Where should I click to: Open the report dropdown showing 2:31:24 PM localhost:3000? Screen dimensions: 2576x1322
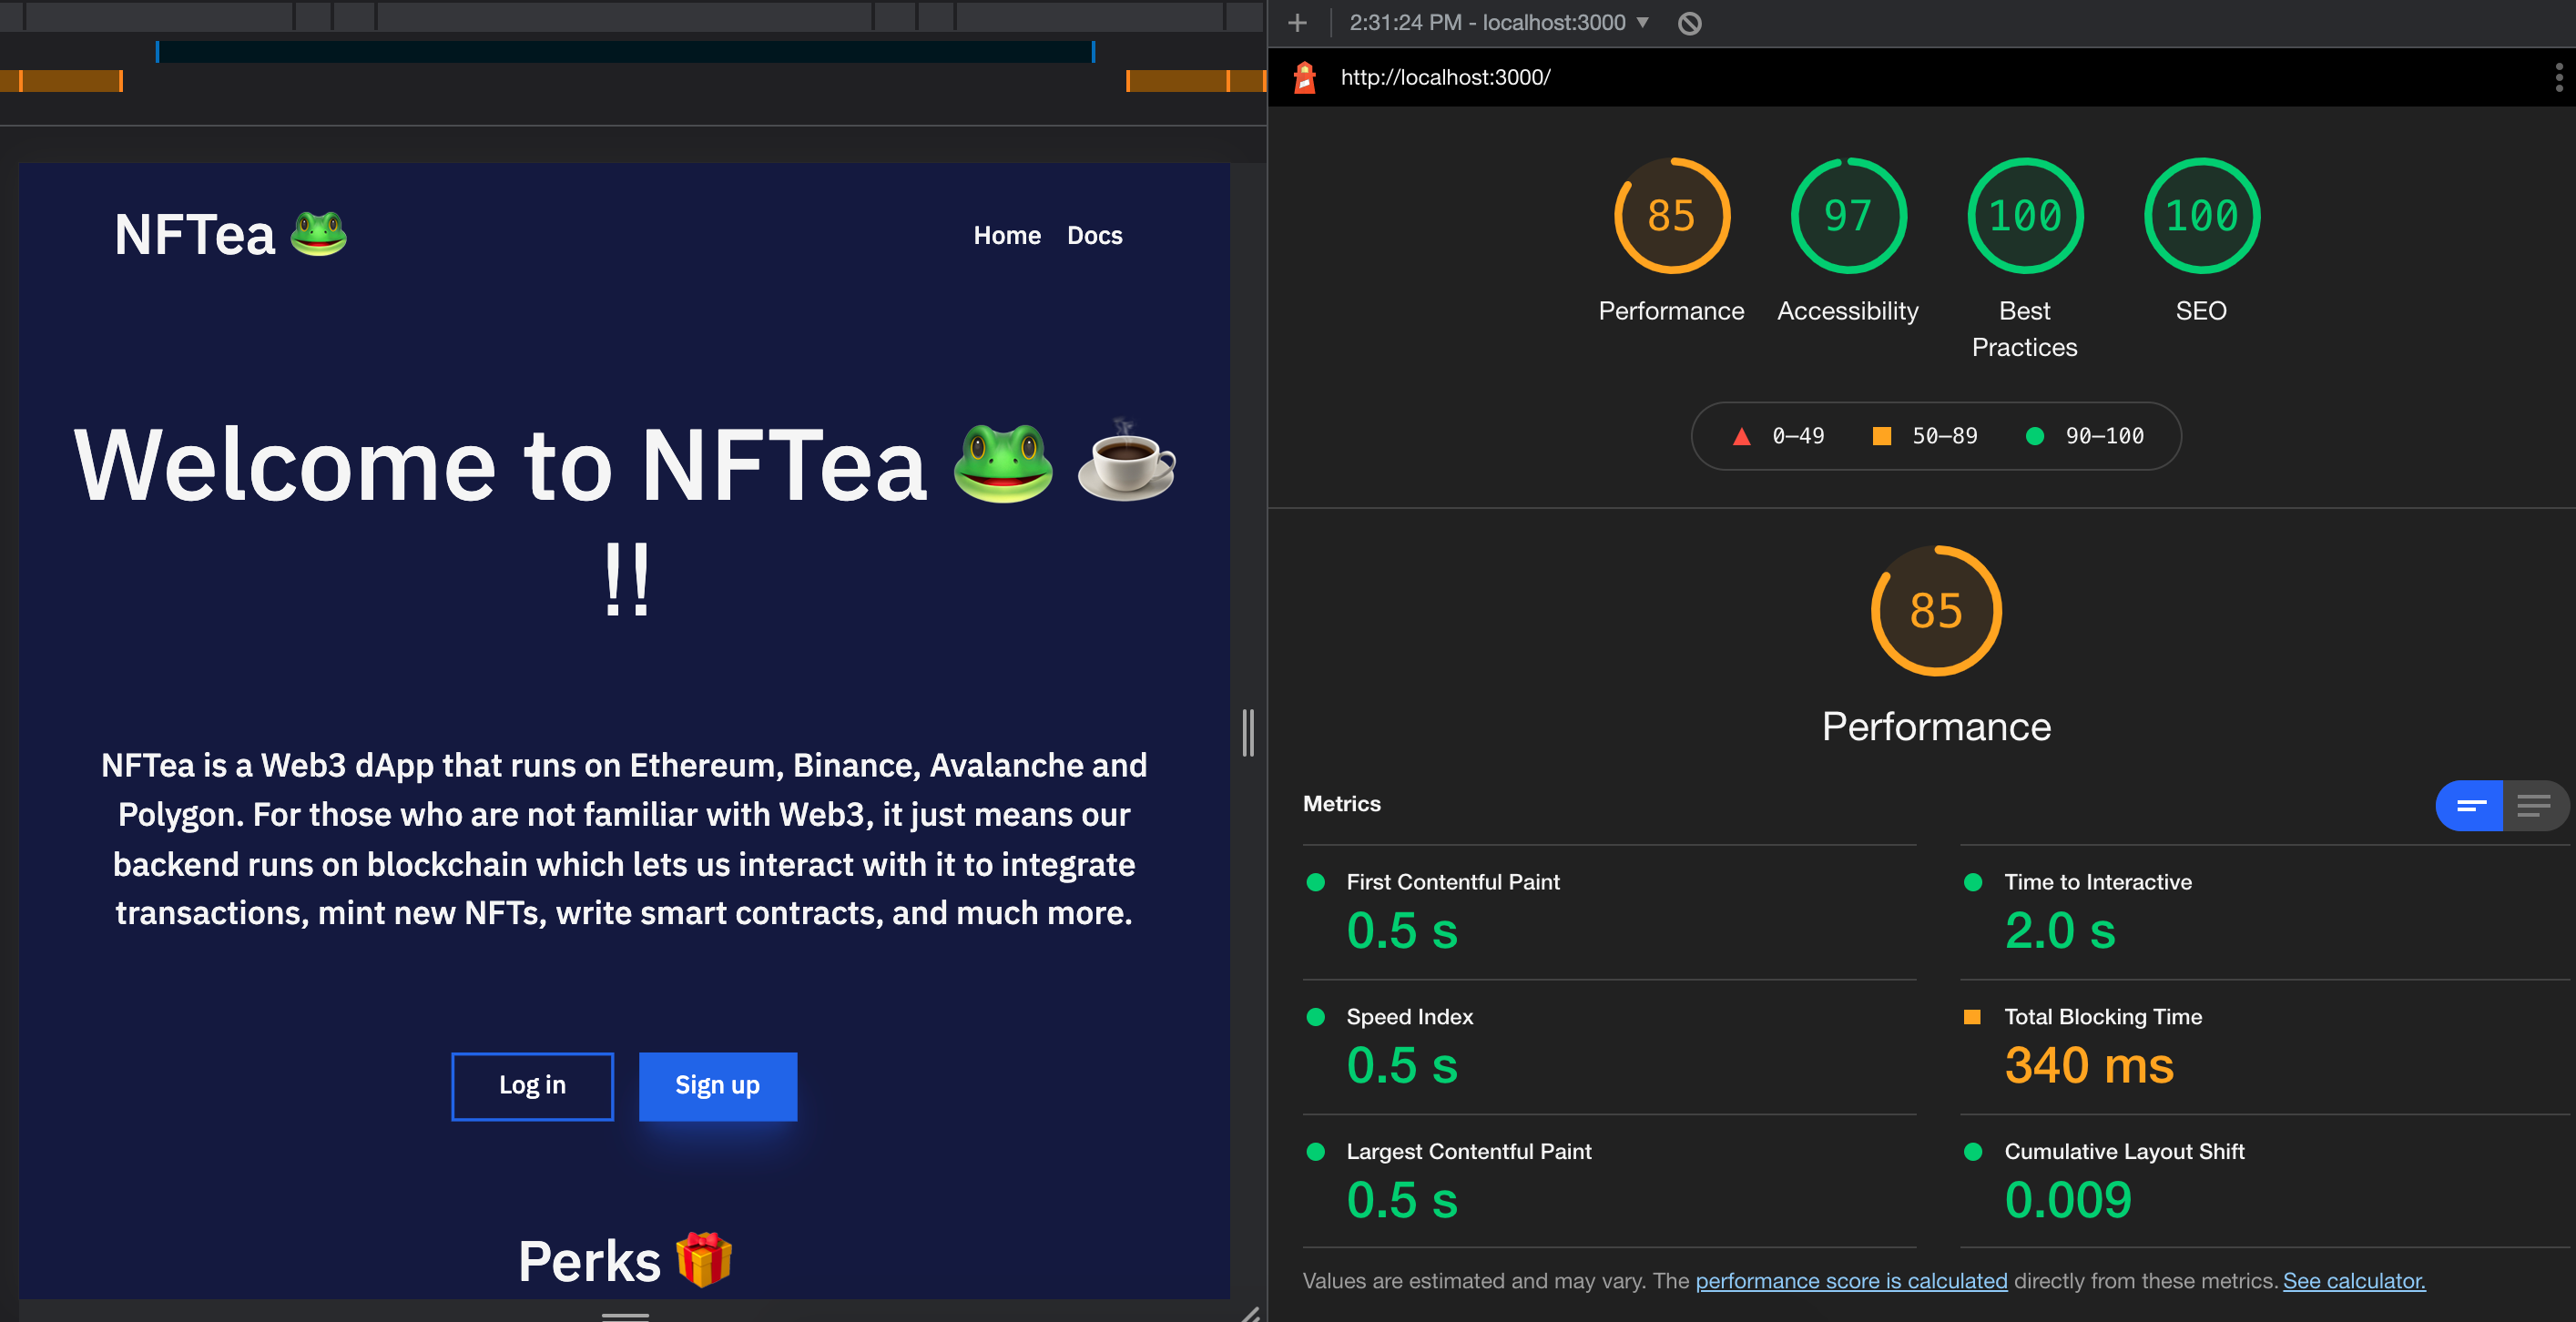[1499, 22]
